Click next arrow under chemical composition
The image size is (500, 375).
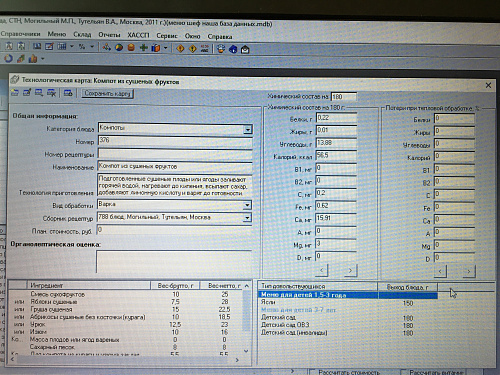click(350, 270)
